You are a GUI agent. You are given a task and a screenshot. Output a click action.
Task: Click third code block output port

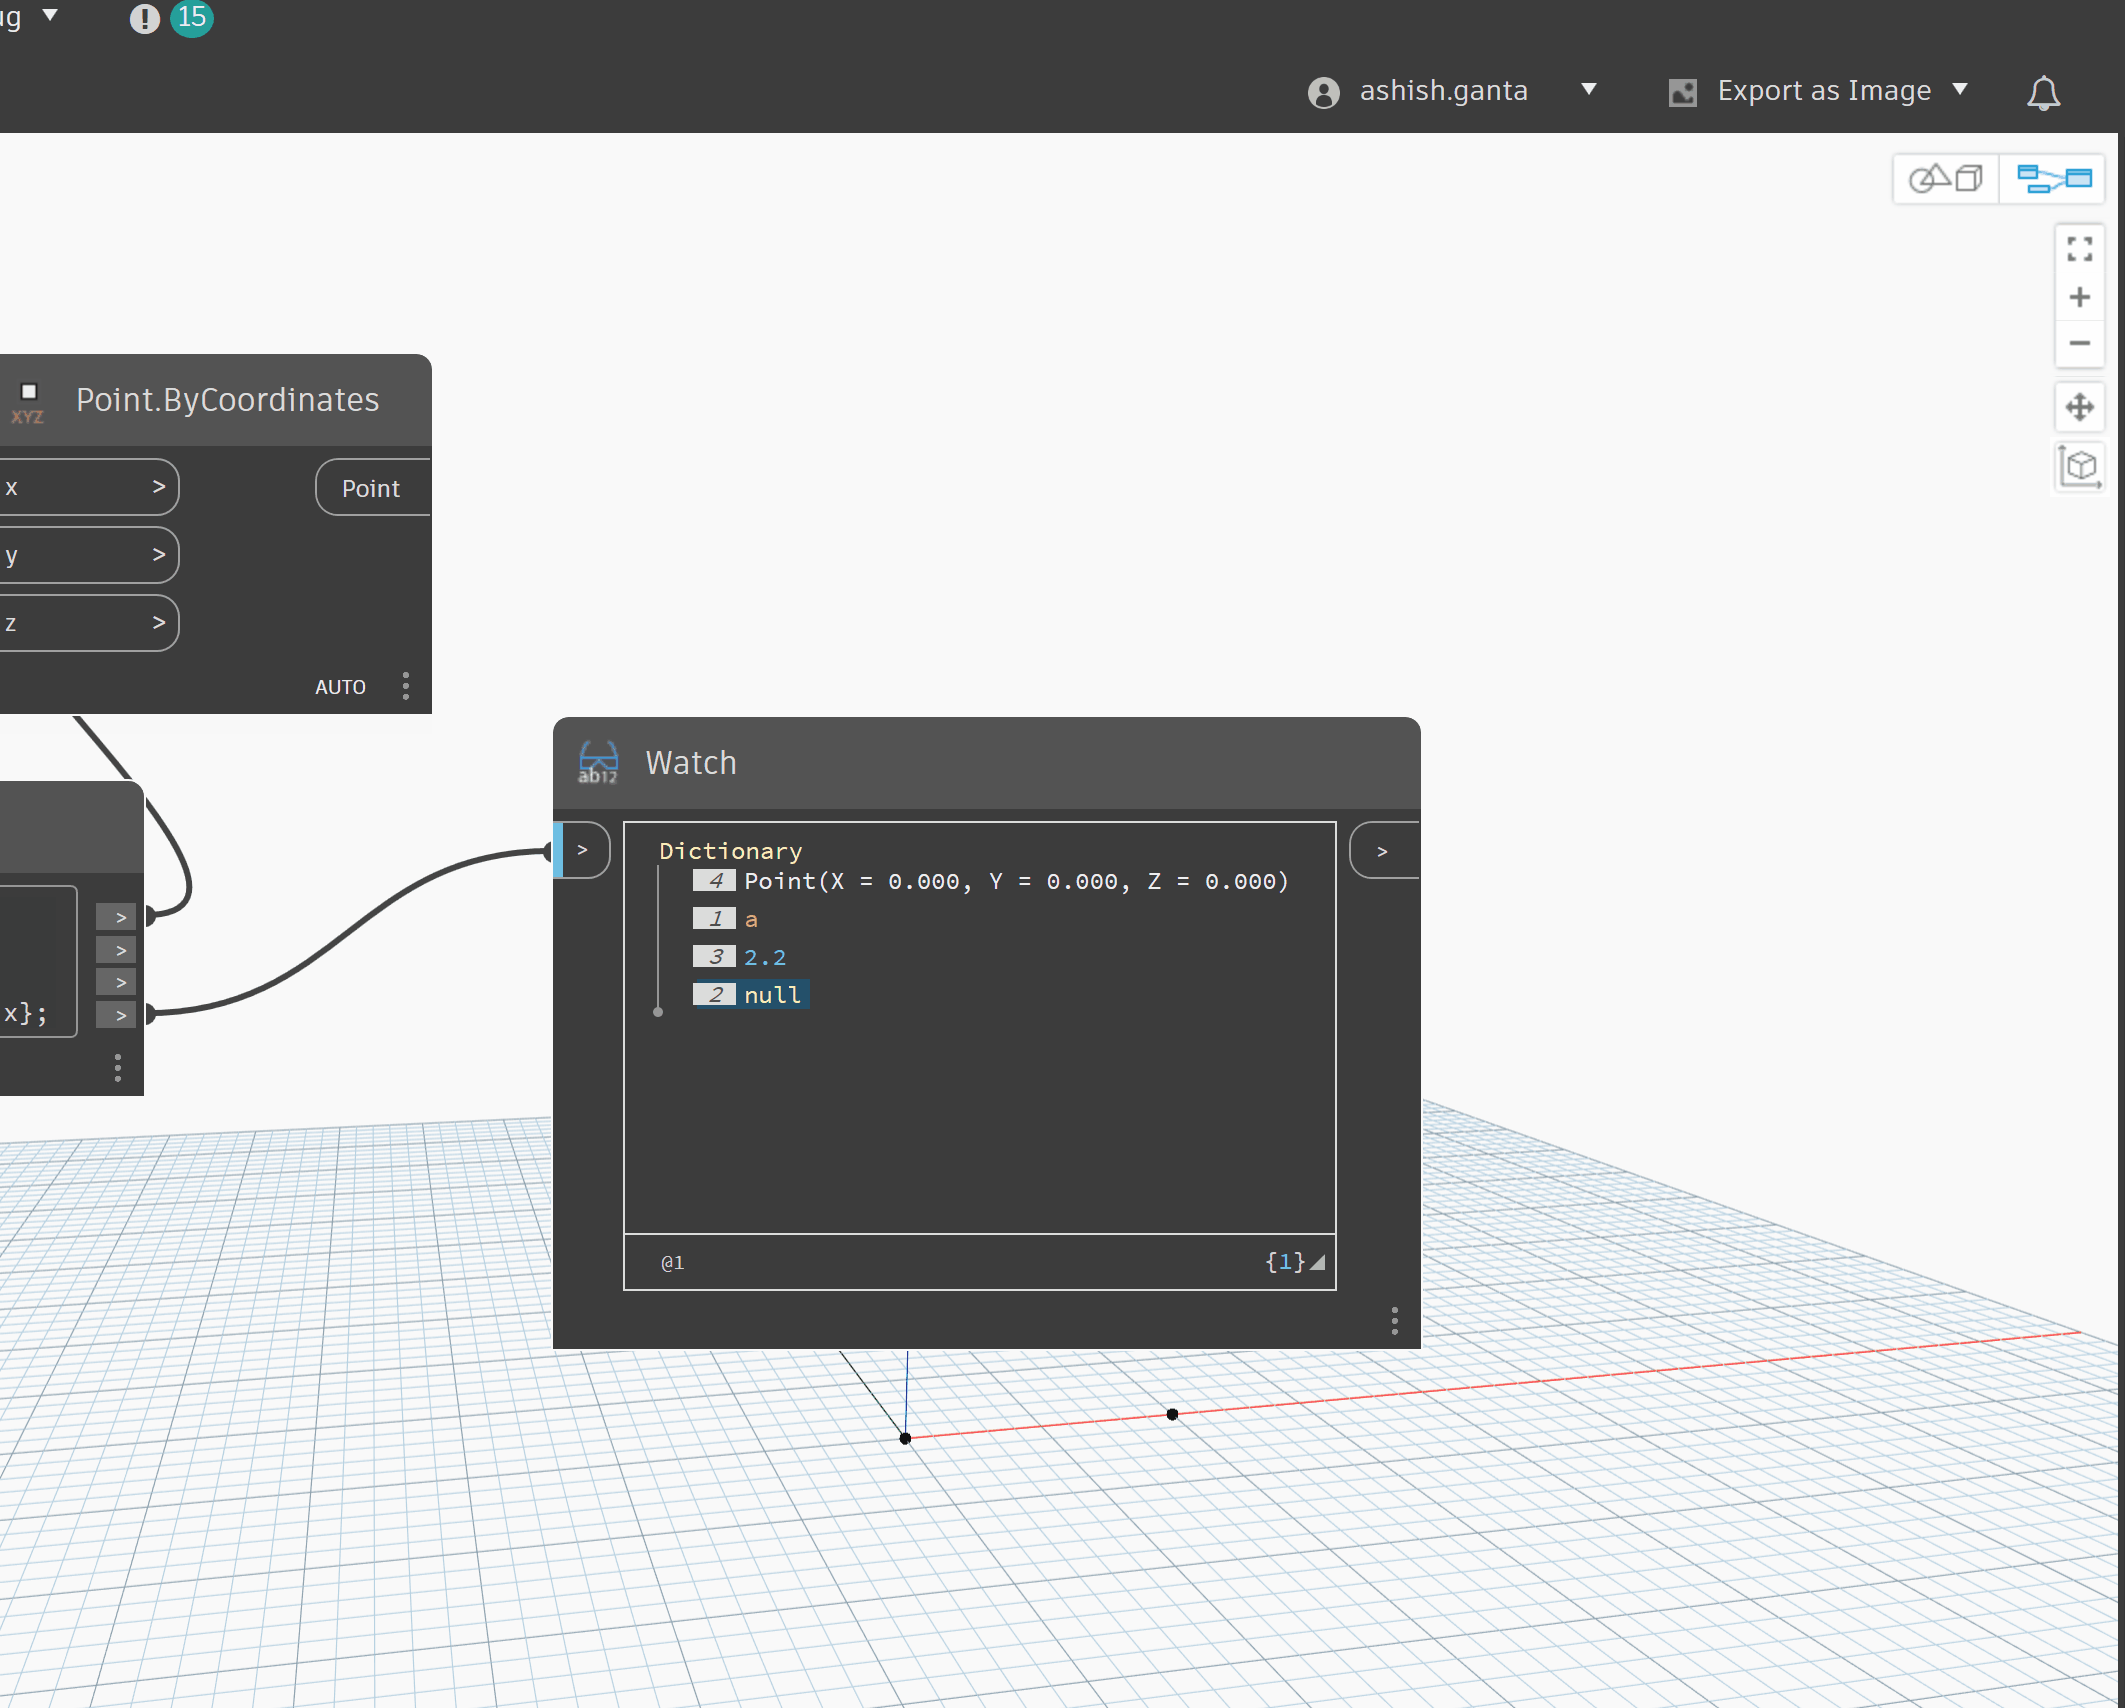[x=117, y=982]
